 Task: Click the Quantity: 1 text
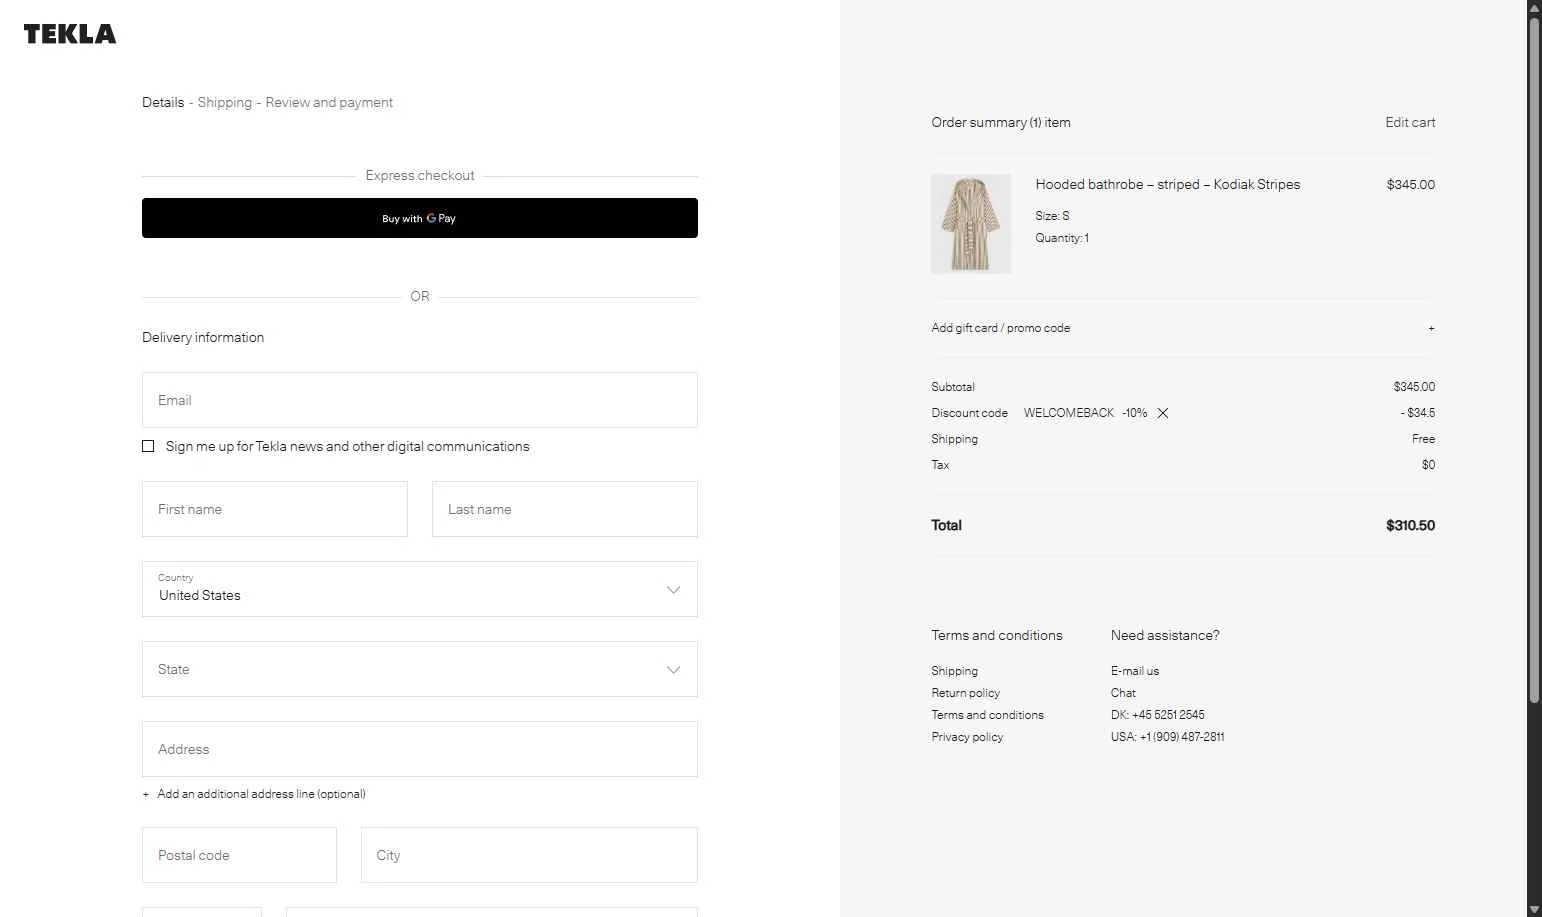pos(1062,238)
